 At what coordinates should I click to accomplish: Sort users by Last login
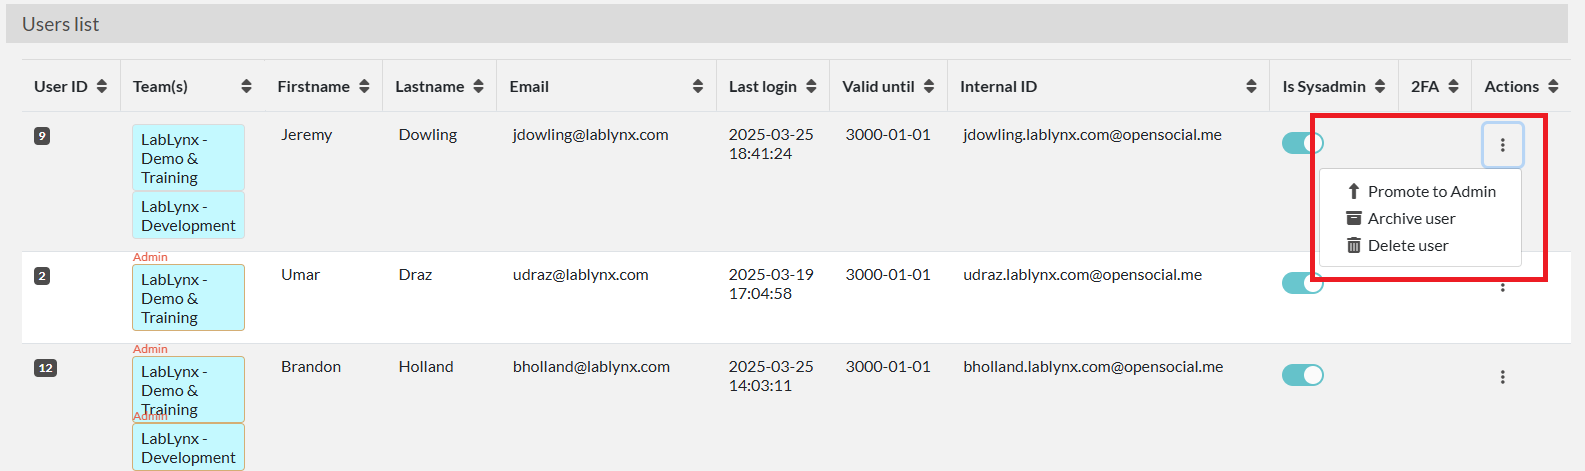pos(811,87)
